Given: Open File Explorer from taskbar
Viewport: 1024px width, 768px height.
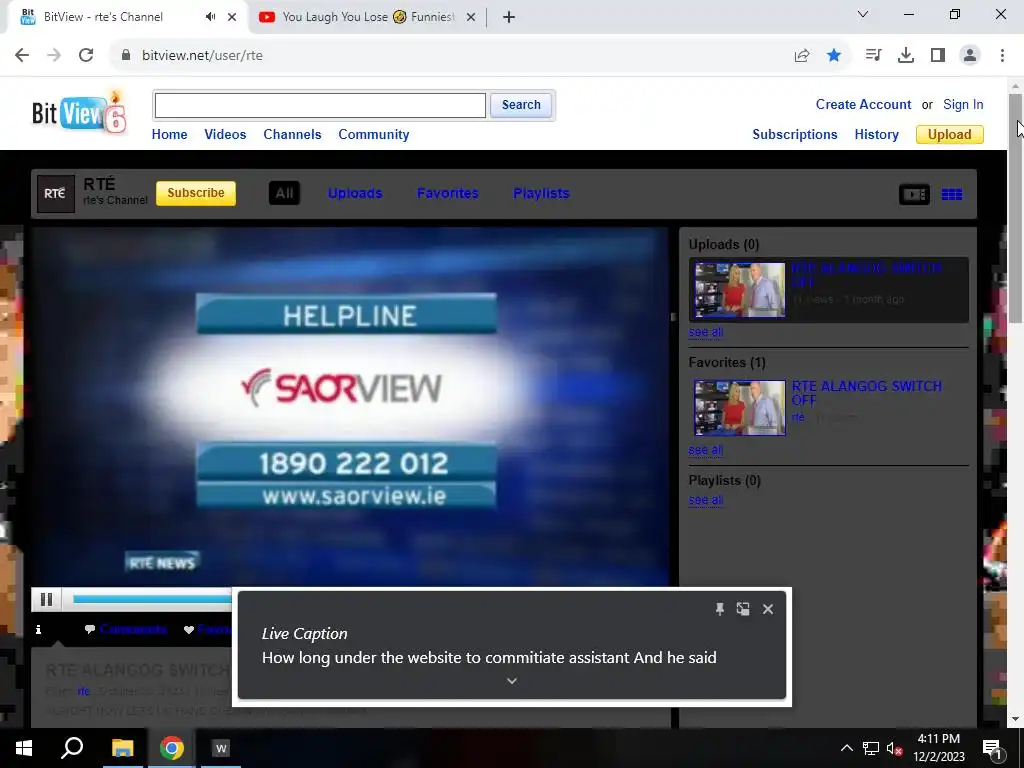Looking at the screenshot, I should point(122,748).
